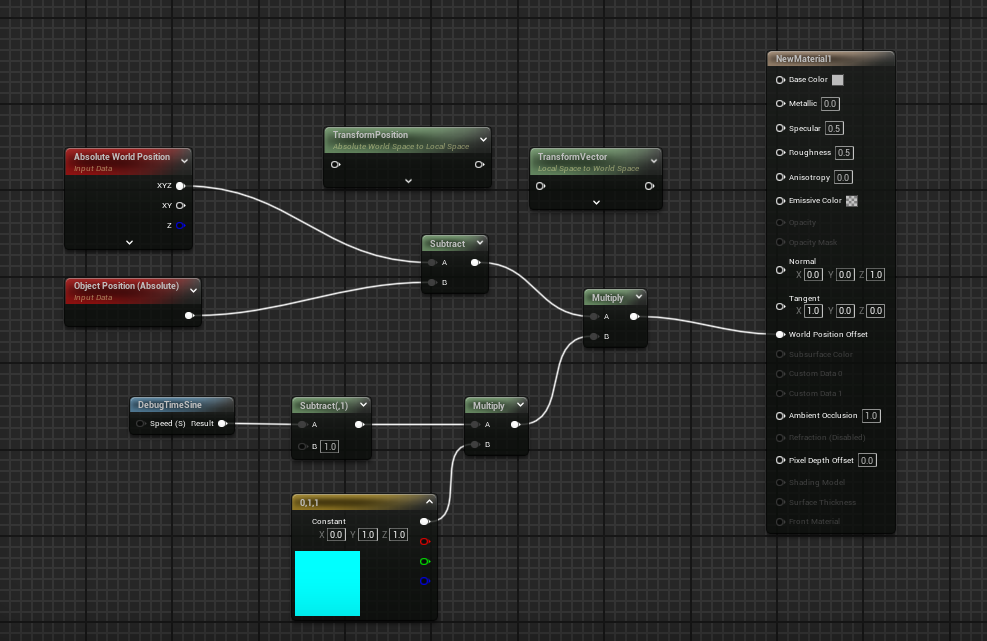The width and height of the screenshot is (987, 641).
Task: Click the blue Z output pin on Absolute World Position
Action: click(180, 226)
